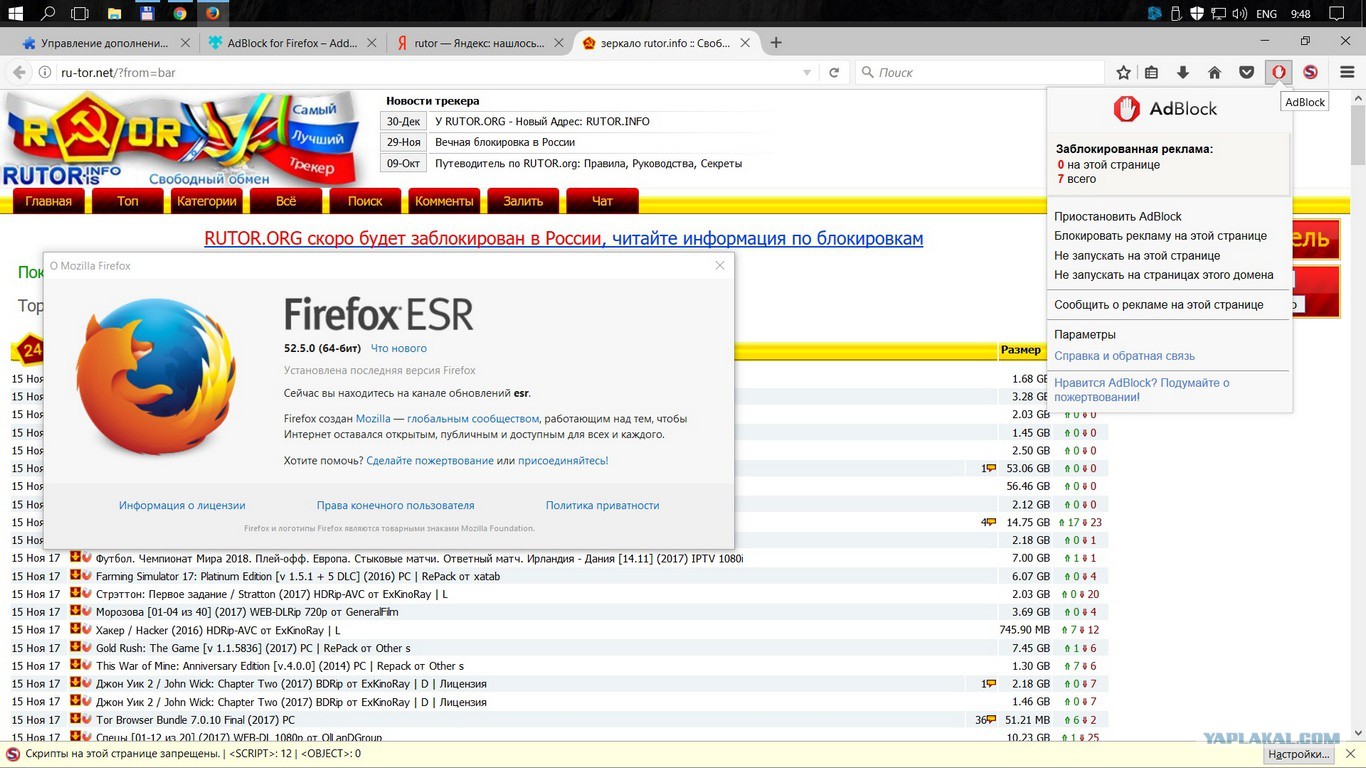The width and height of the screenshot is (1366, 768).
Task: Select Сообщить о рекламе на этой странице
Action: coord(1159,305)
